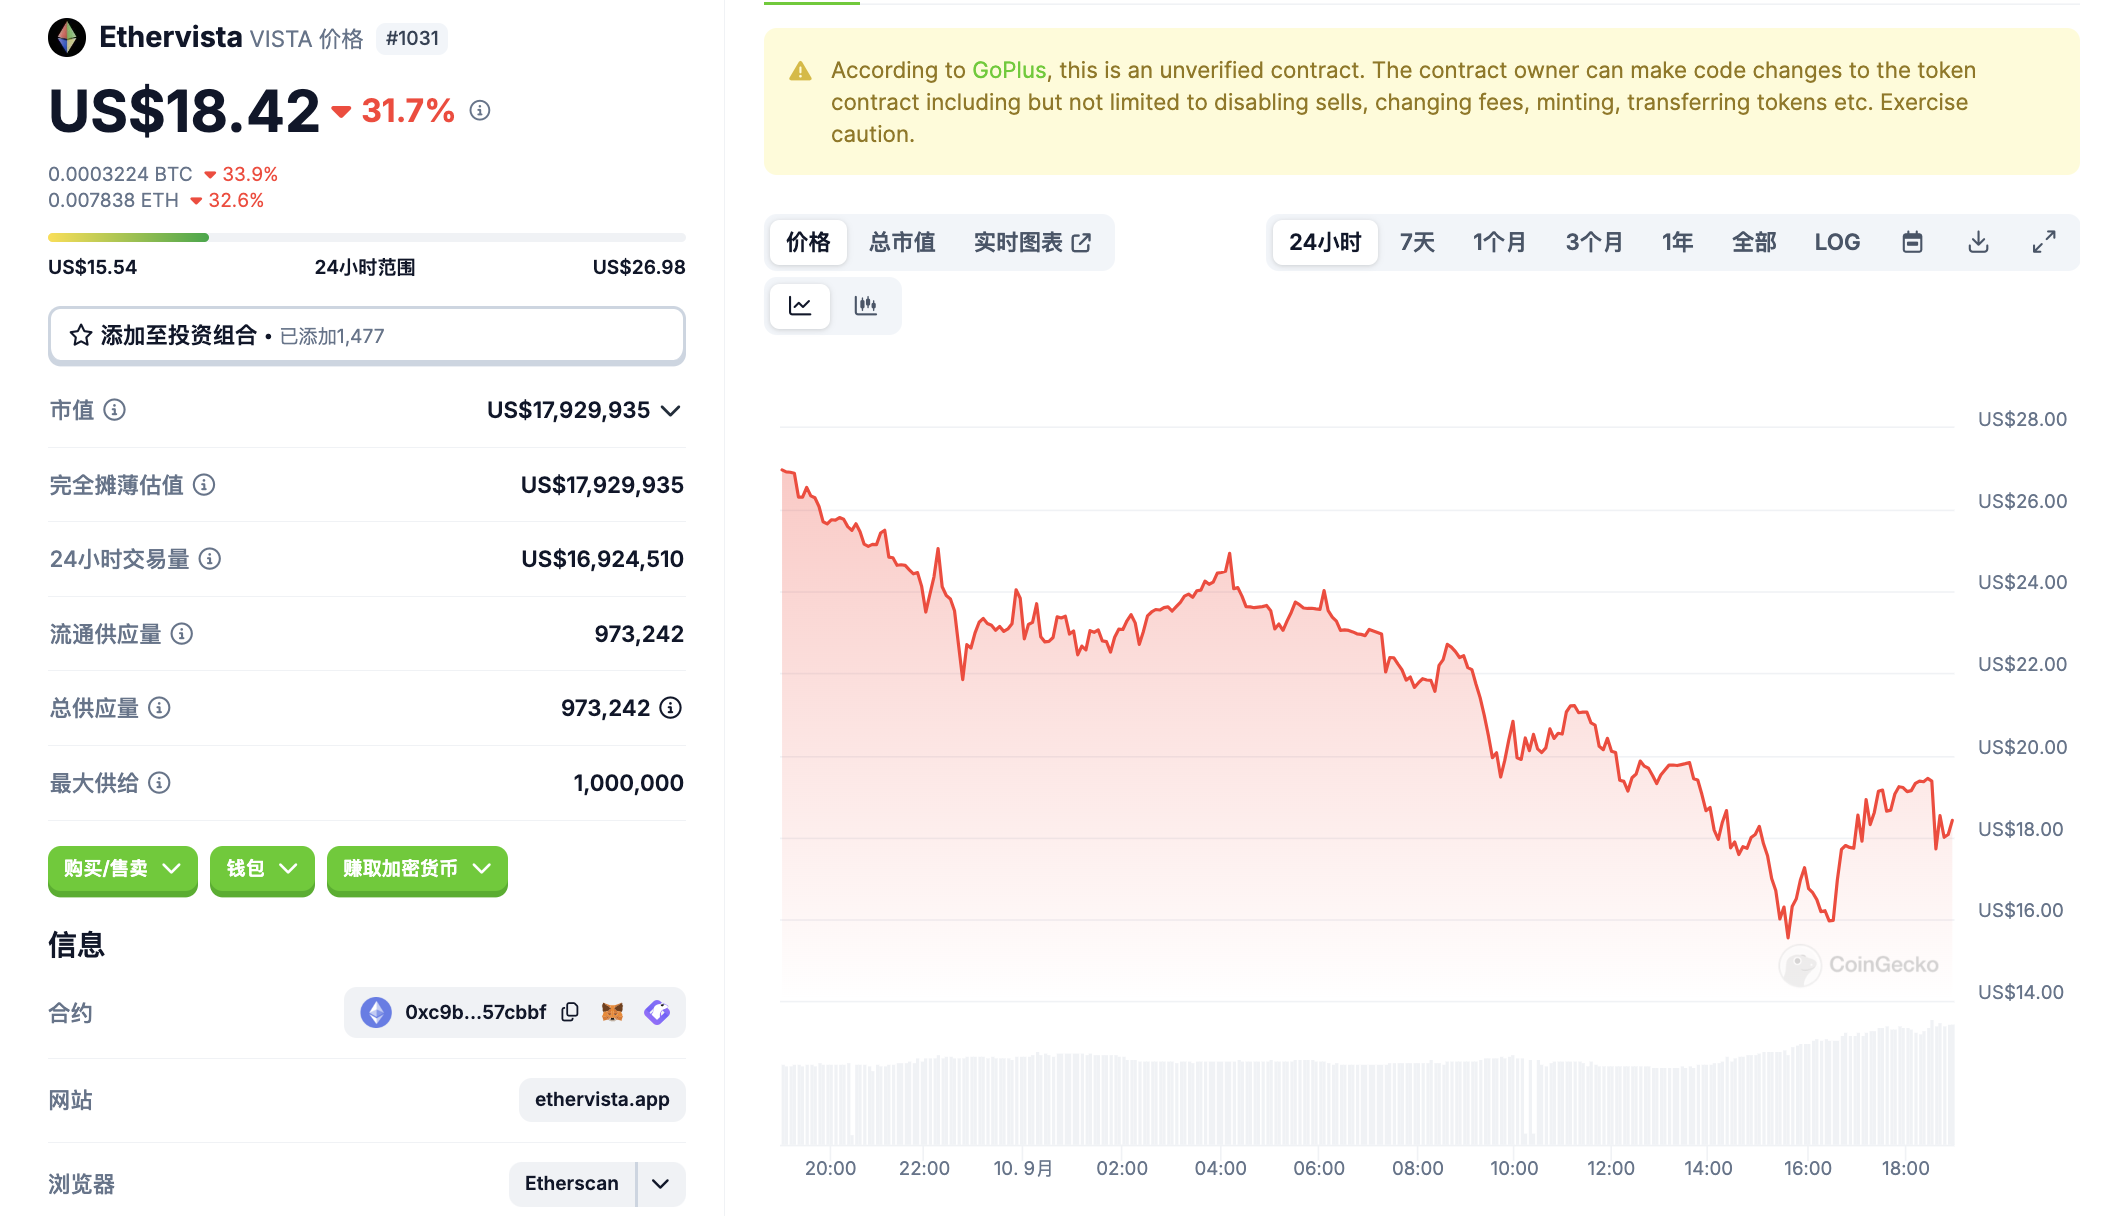2124x1216 pixels.
Task: Select the line chart view icon
Action: click(800, 306)
